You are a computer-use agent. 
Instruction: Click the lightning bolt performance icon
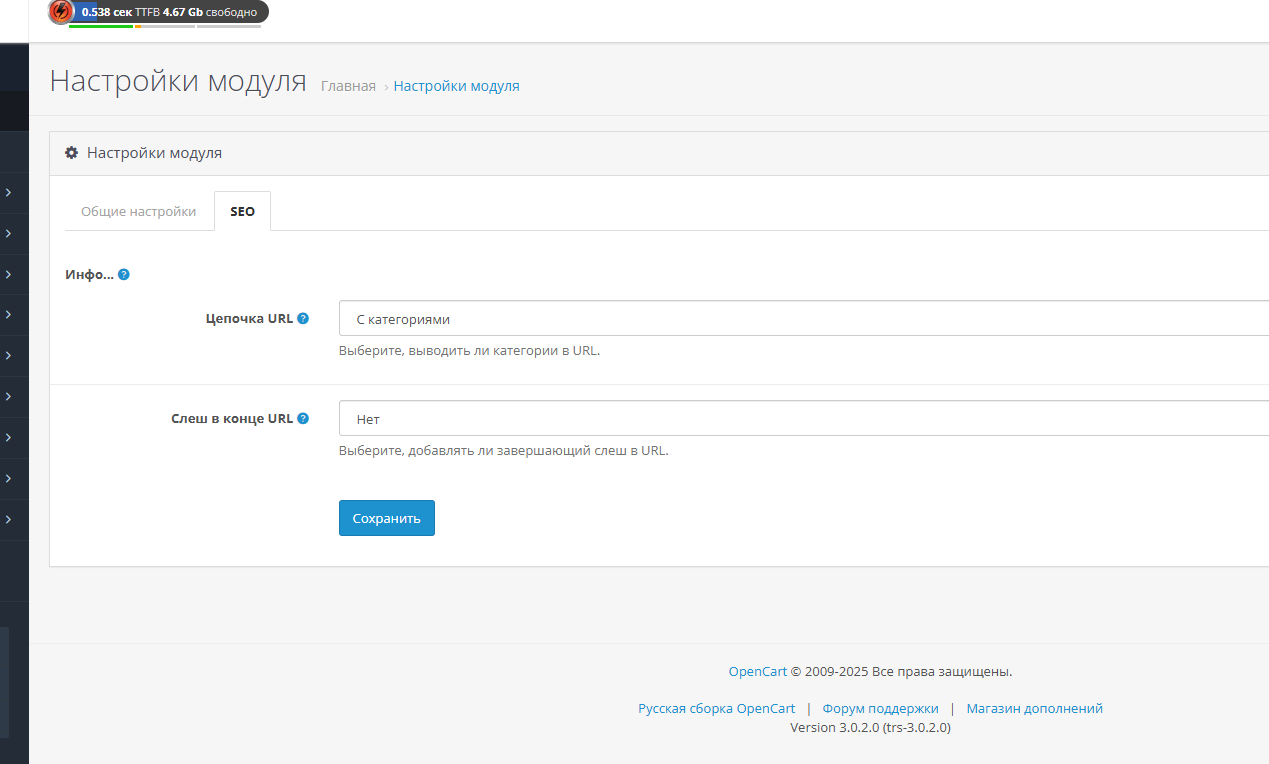61,12
